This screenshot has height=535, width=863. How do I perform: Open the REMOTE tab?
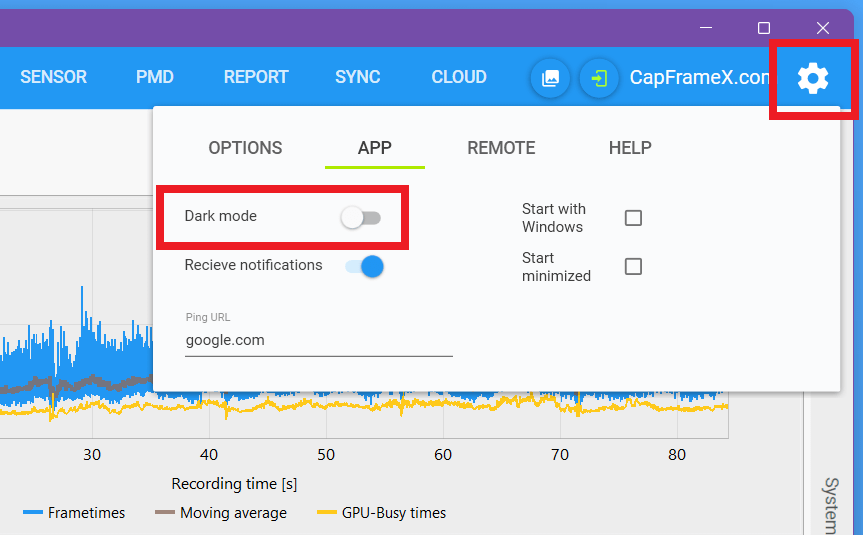coord(501,148)
